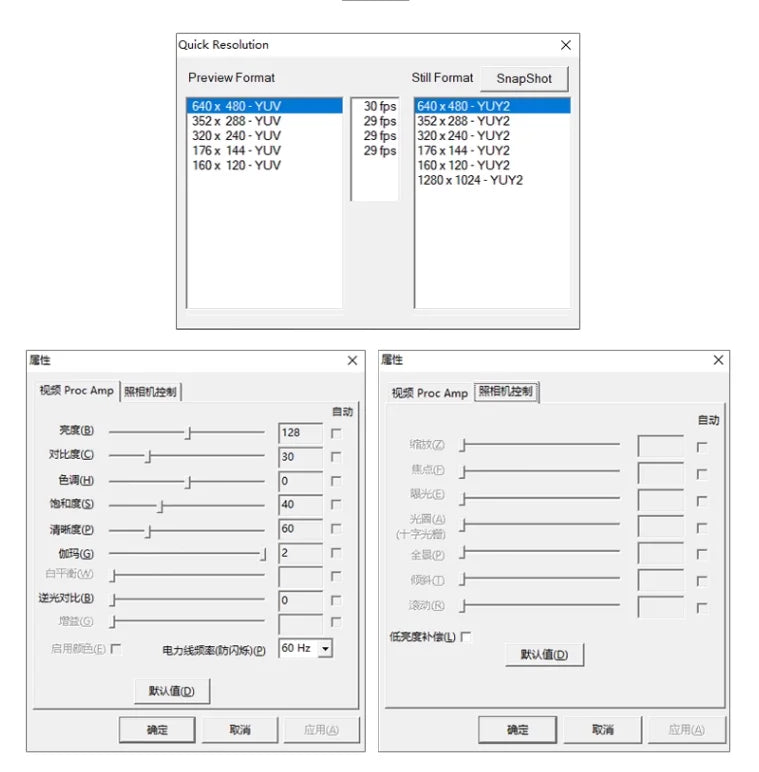
Task: Adjust the 色调(H) hue slider
Action: (x=187, y=482)
